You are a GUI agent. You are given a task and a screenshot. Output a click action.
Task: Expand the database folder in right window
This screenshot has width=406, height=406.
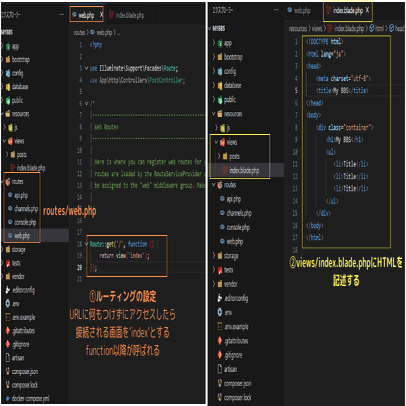pos(214,85)
